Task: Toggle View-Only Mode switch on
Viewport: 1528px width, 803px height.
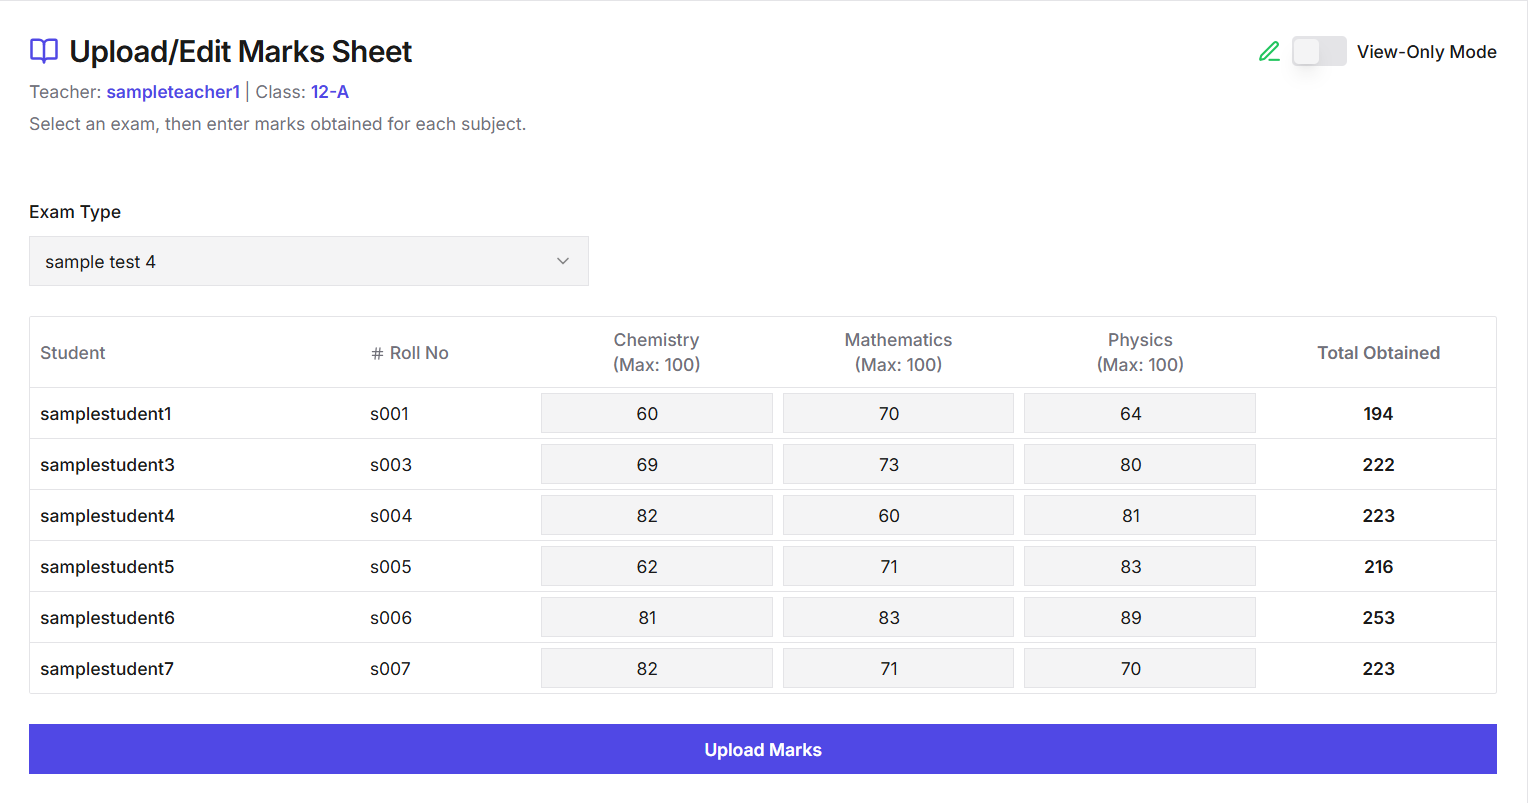Action: (x=1318, y=50)
